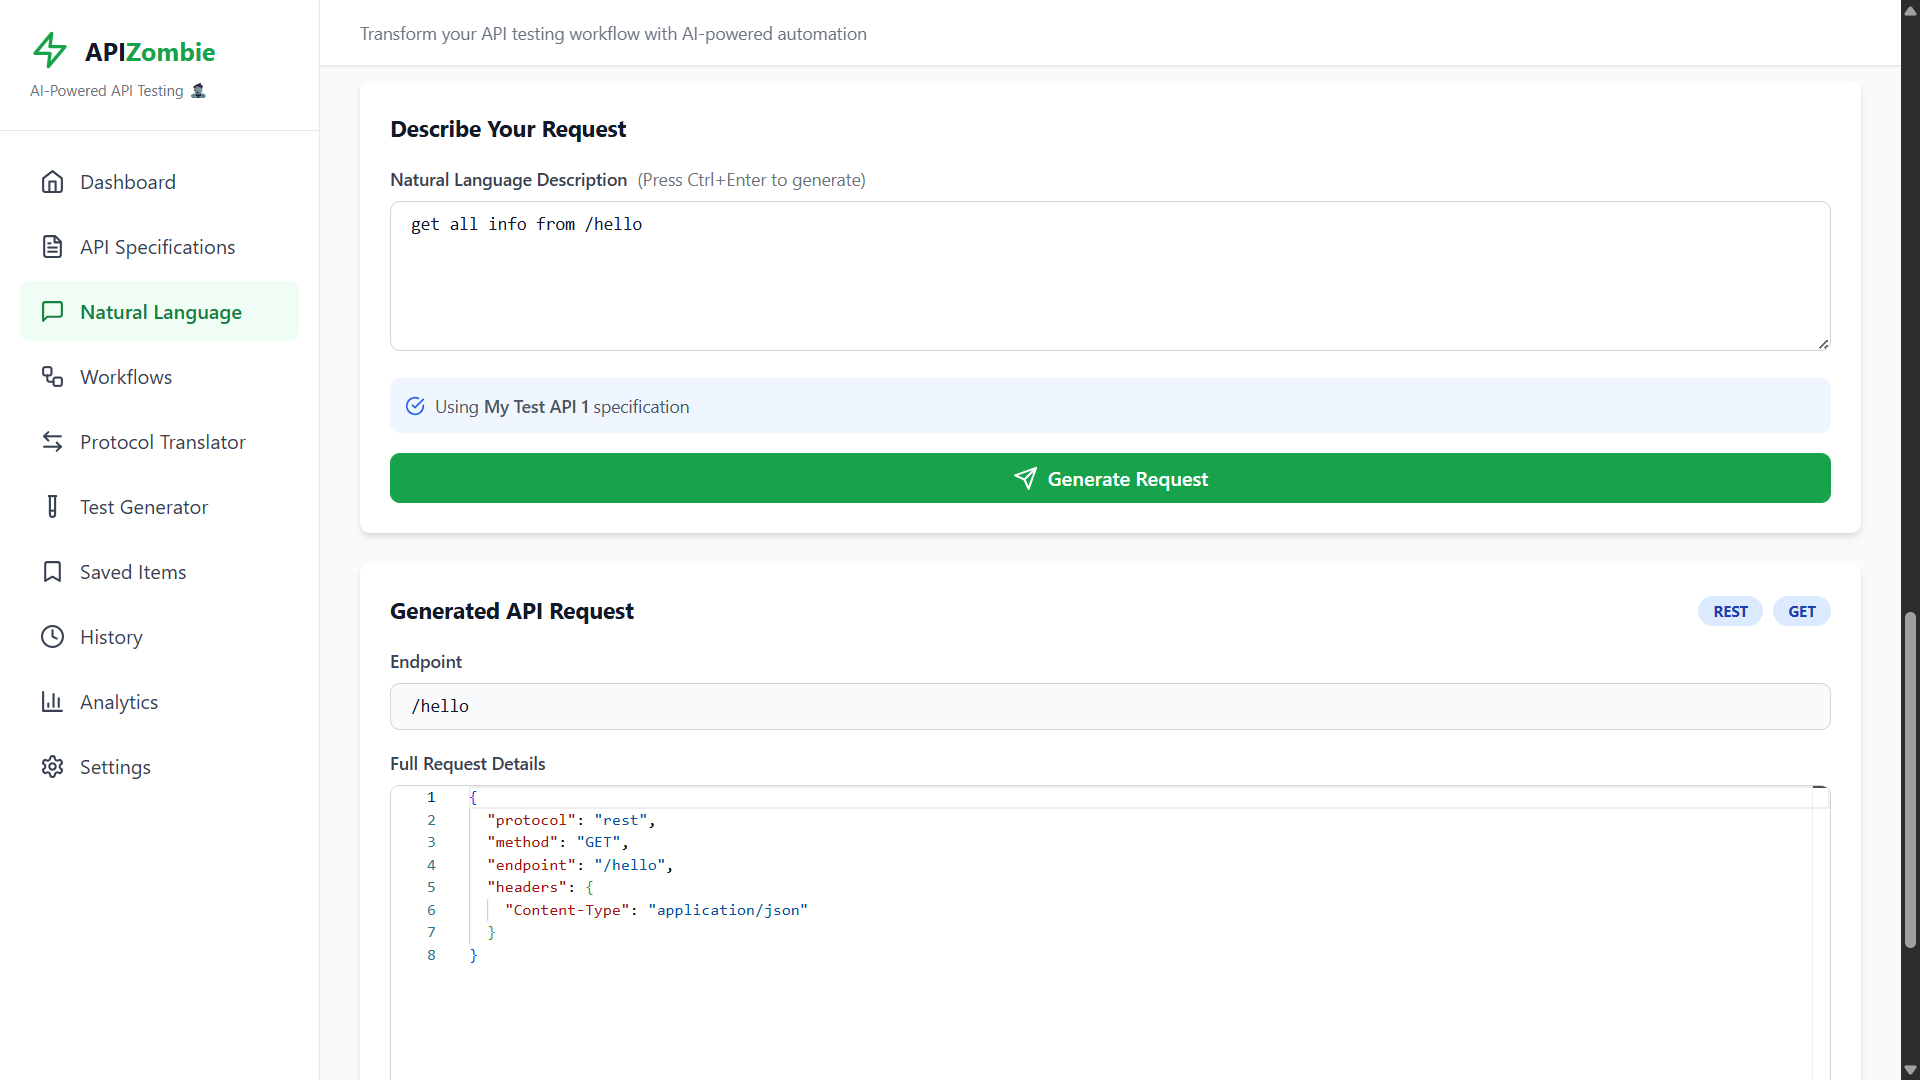Open the Workflows menu label
The width and height of the screenshot is (1920, 1080).
(x=126, y=377)
